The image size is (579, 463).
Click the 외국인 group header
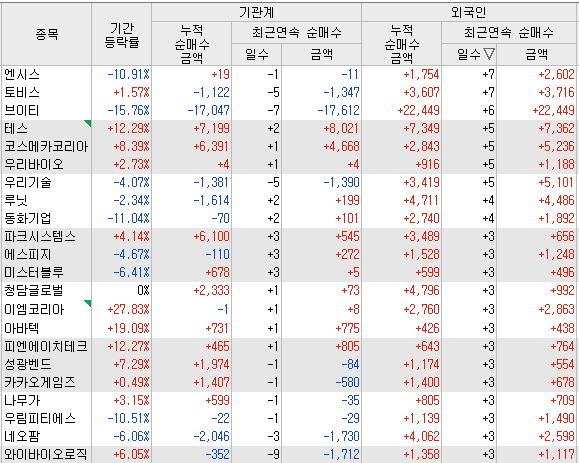pos(469,12)
